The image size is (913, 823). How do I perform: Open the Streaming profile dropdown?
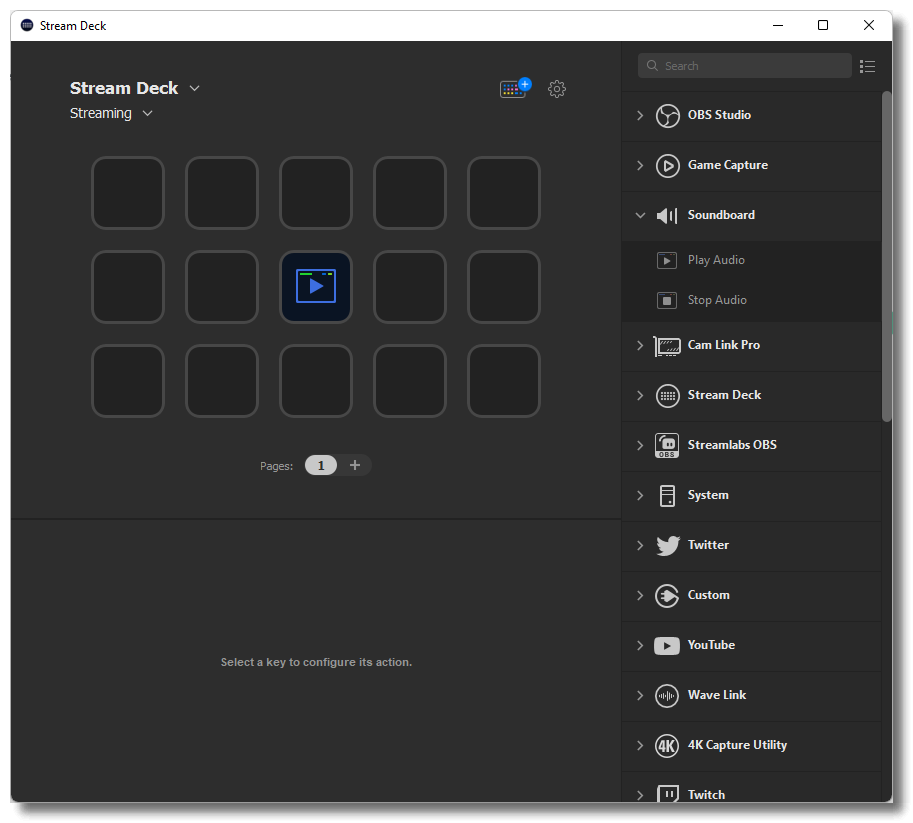pyautogui.click(x=147, y=114)
